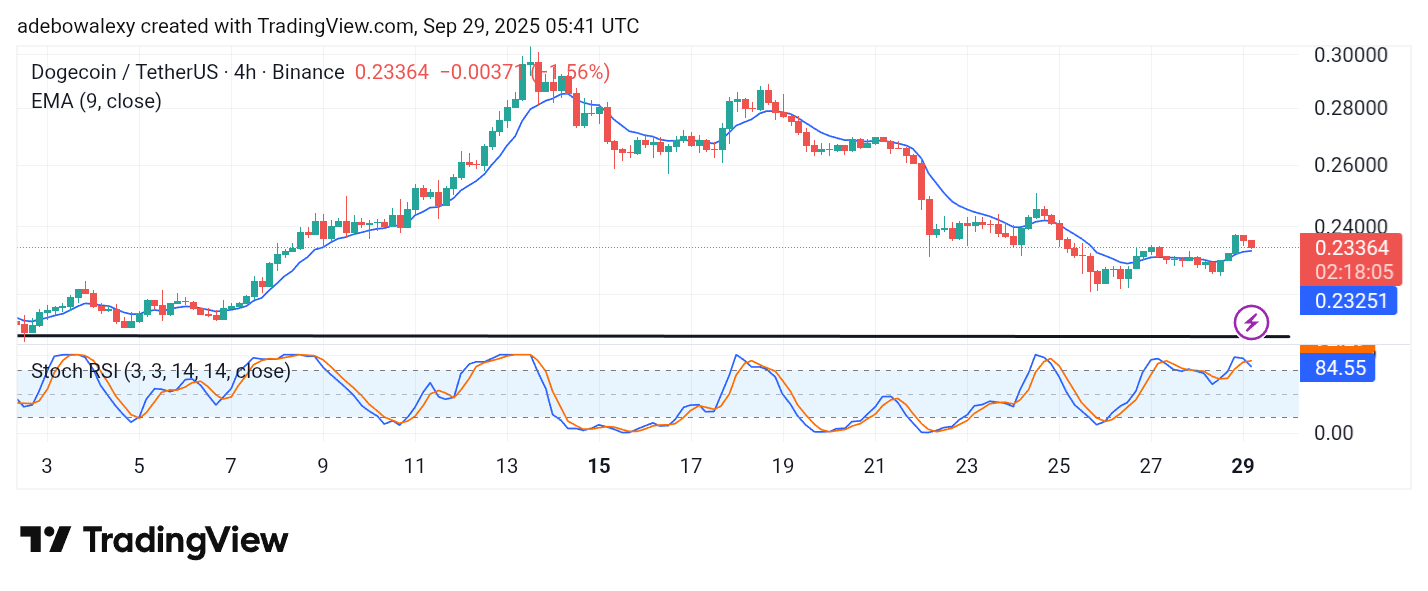Viewport: 1428px width, 591px height.
Task: Click the bold date label 29 on time axis
Action: (1243, 466)
